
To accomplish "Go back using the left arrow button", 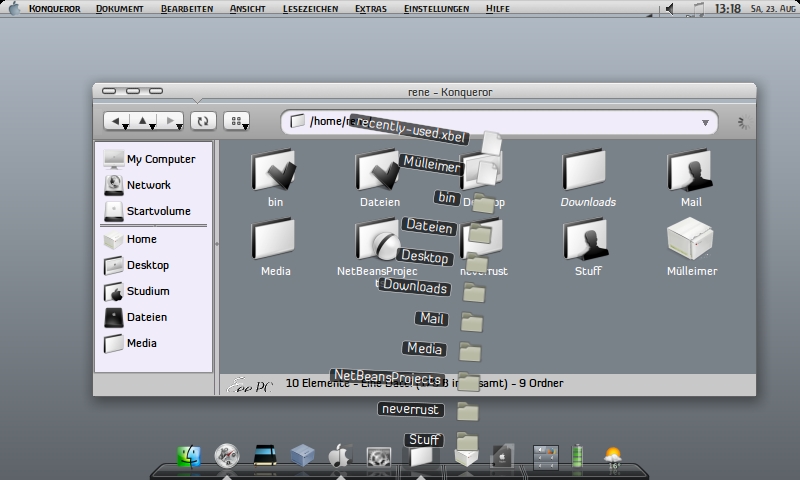I will [115, 121].
